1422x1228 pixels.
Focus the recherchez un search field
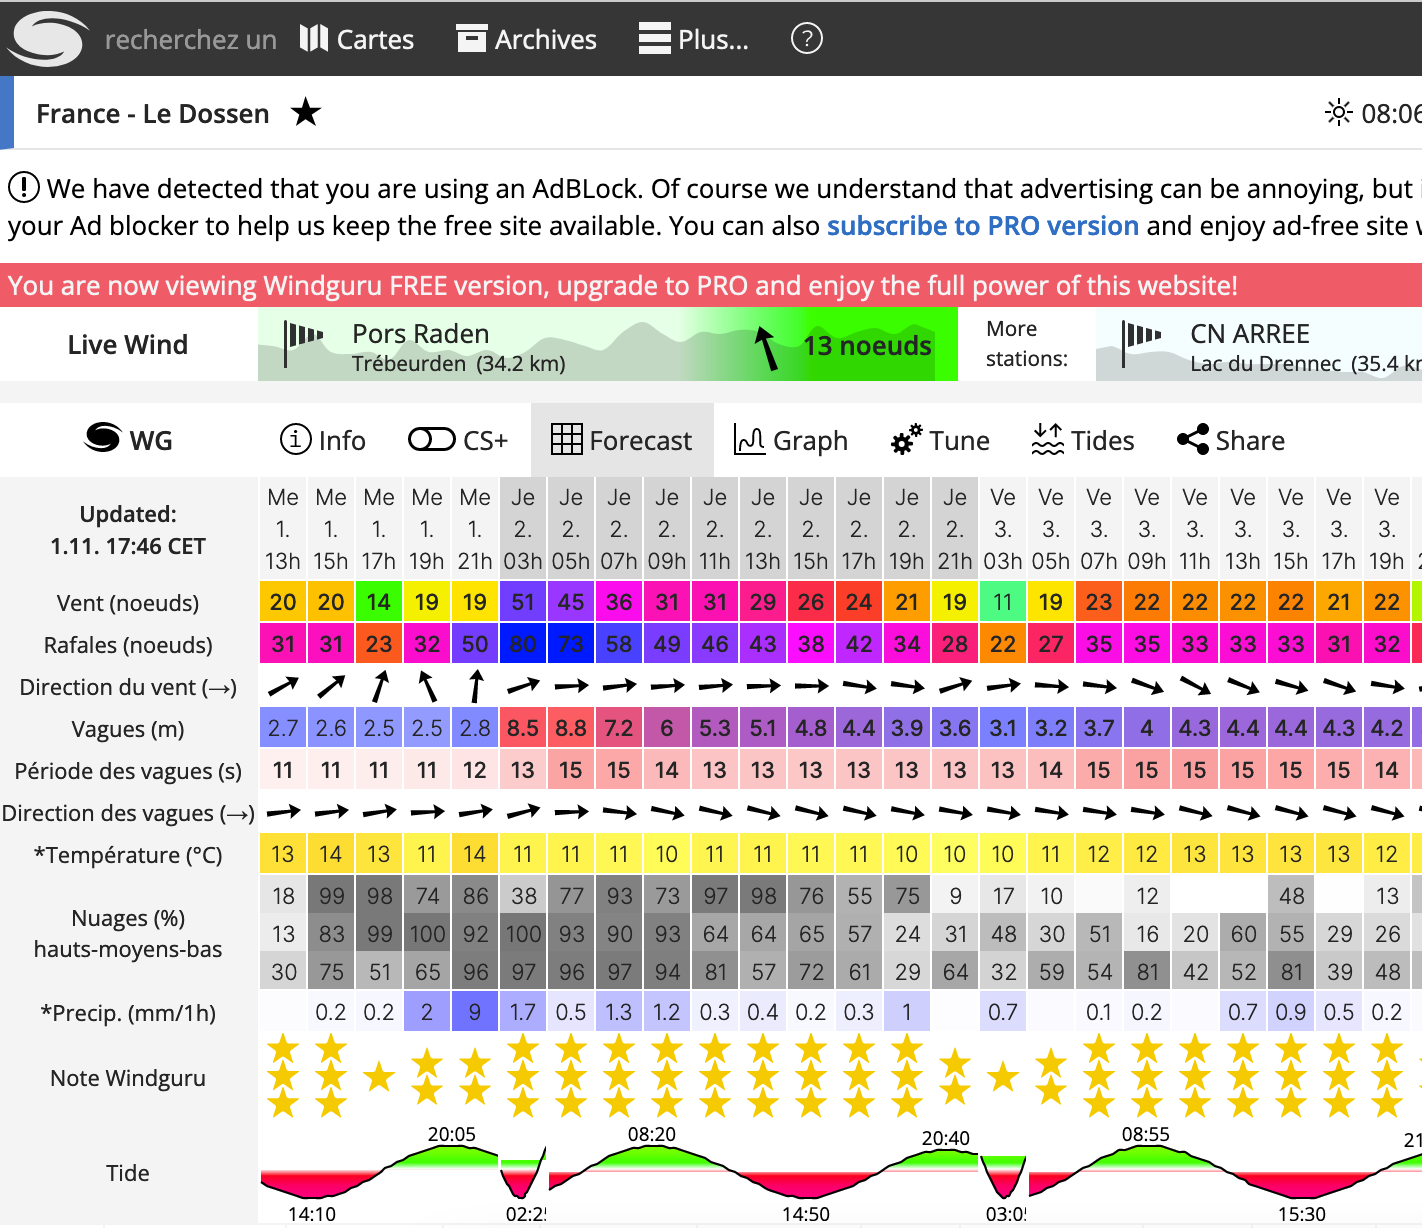[x=190, y=40]
